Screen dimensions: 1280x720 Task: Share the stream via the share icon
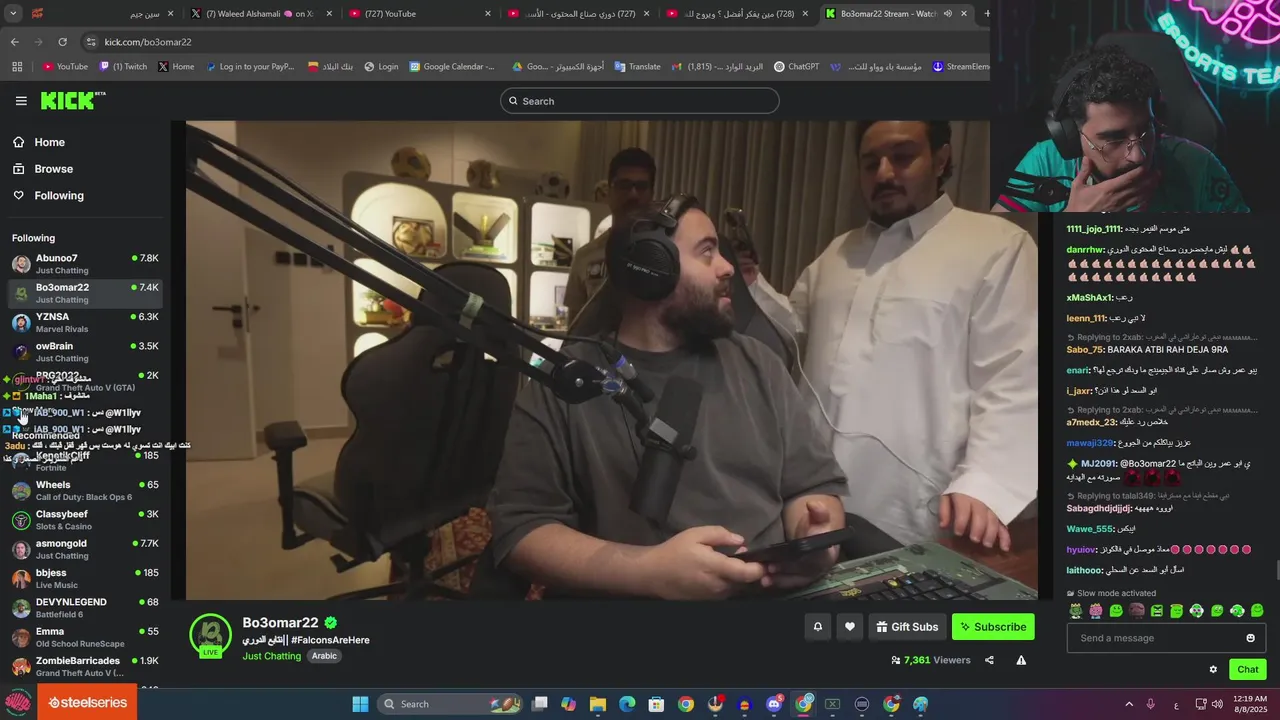pos(989,660)
